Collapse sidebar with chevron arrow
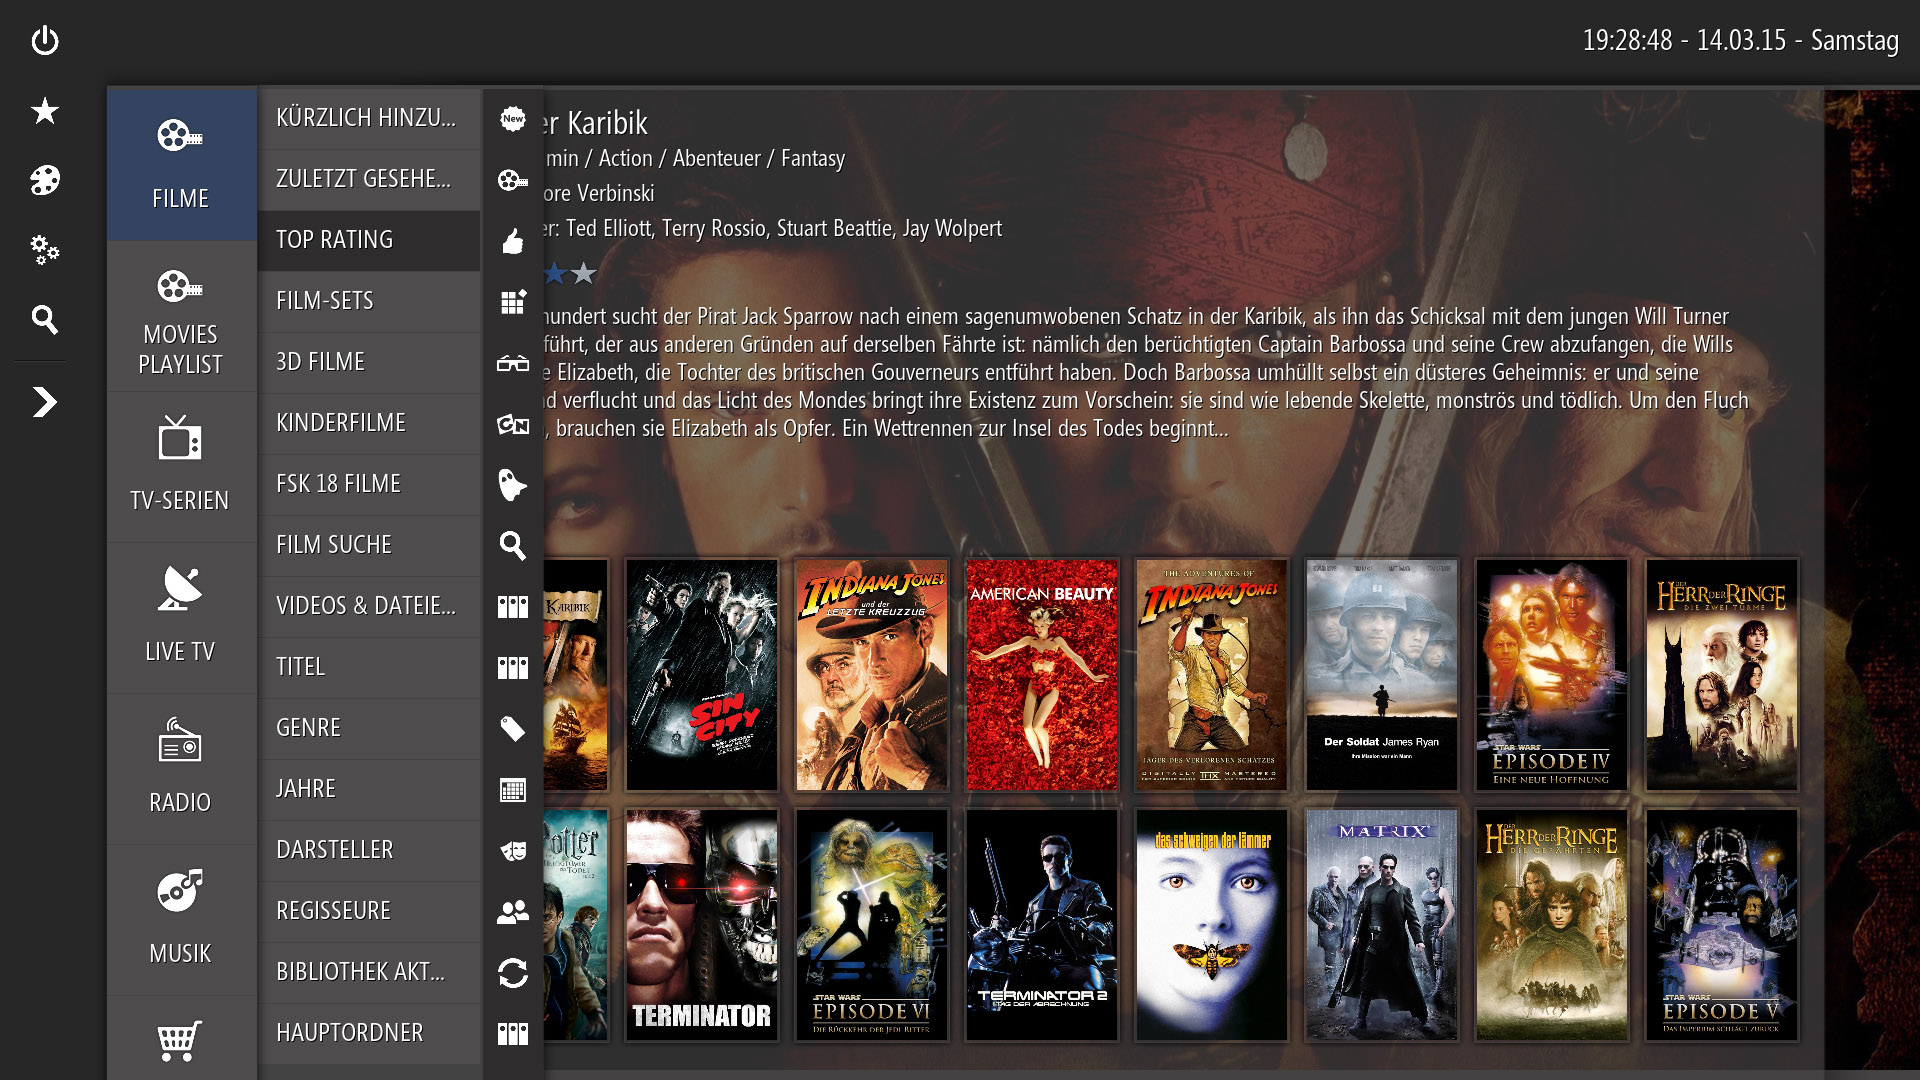Image resolution: width=1920 pixels, height=1080 pixels. (45, 402)
